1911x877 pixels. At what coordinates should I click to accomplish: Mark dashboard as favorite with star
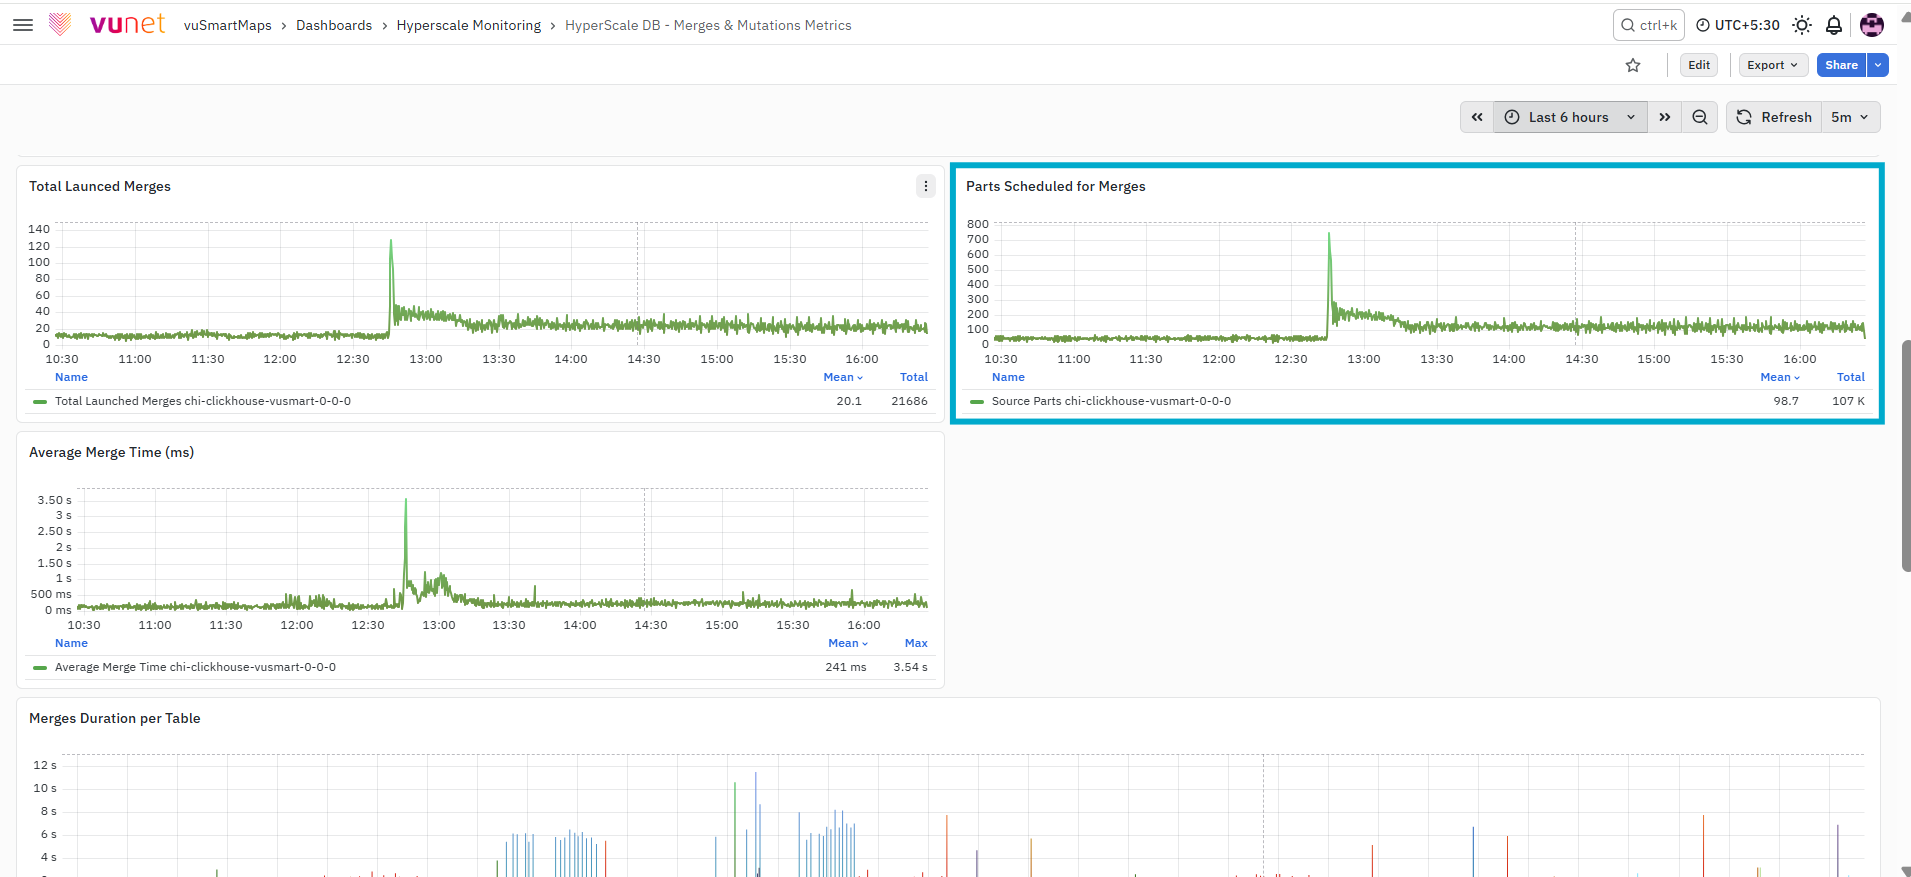(x=1633, y=65)
